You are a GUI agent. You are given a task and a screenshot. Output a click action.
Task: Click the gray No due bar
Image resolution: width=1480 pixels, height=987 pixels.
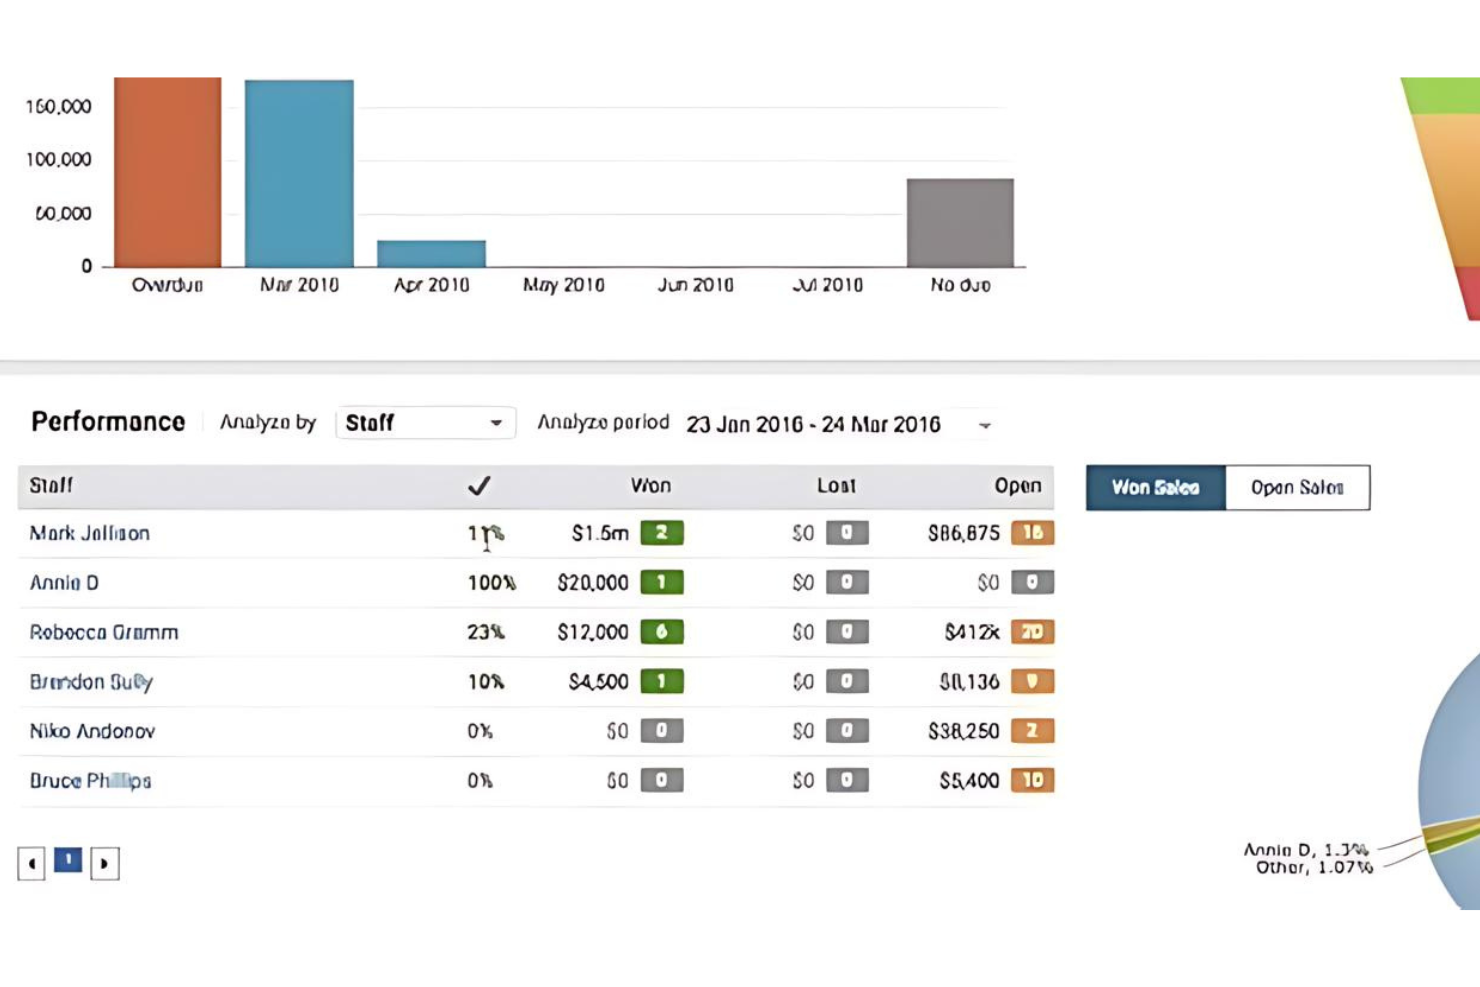point(960,223)
